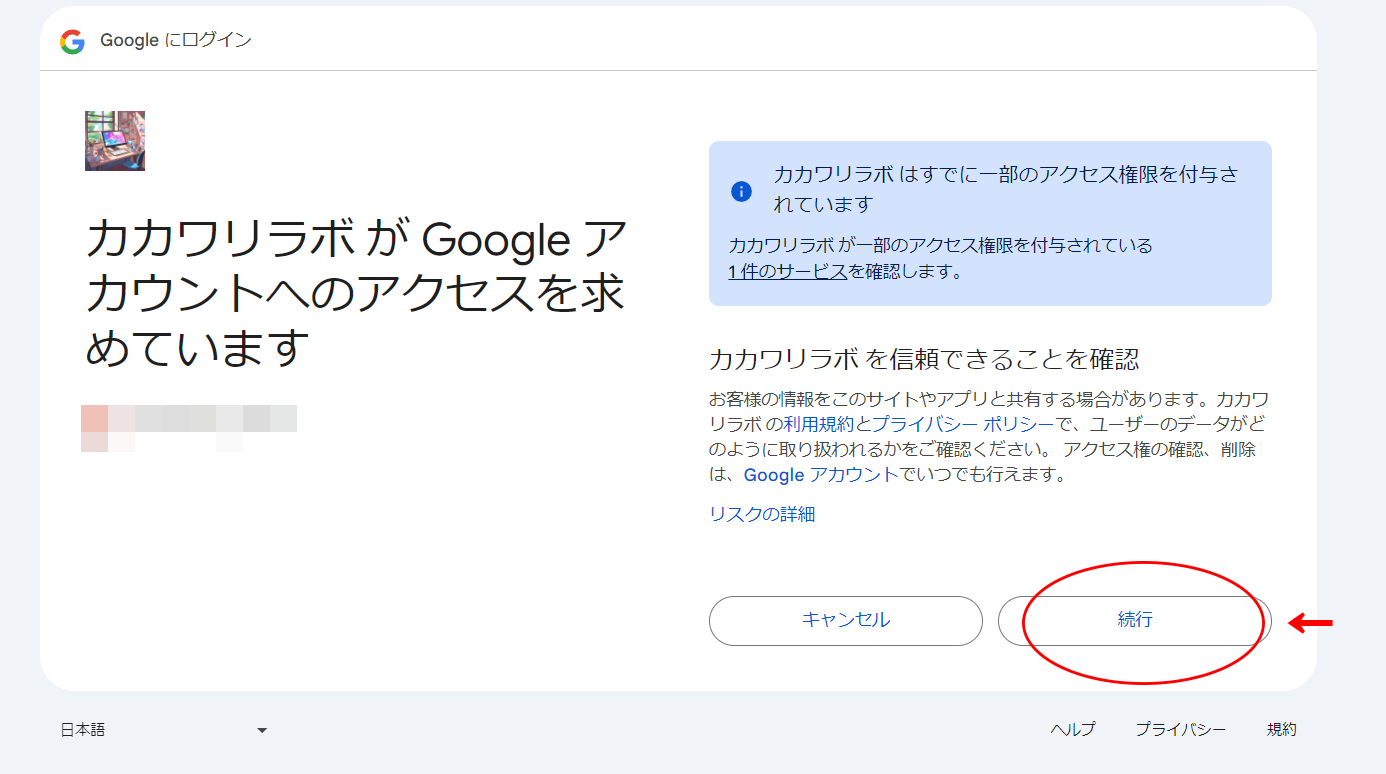Click the カカワリラボ app thumbnail image
Image resolution: width=1386 pixels, height=774 pixels.
coord(115,141)
